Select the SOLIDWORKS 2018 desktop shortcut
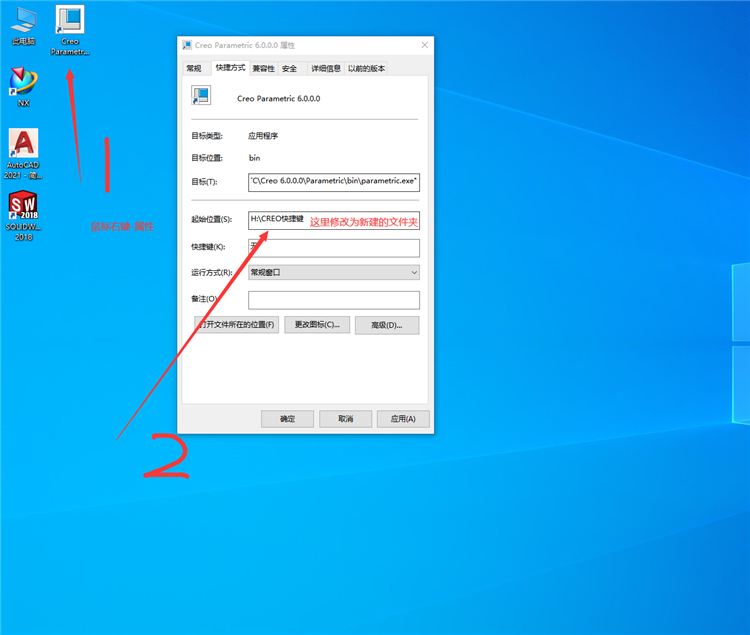 (x=23, y=216)
